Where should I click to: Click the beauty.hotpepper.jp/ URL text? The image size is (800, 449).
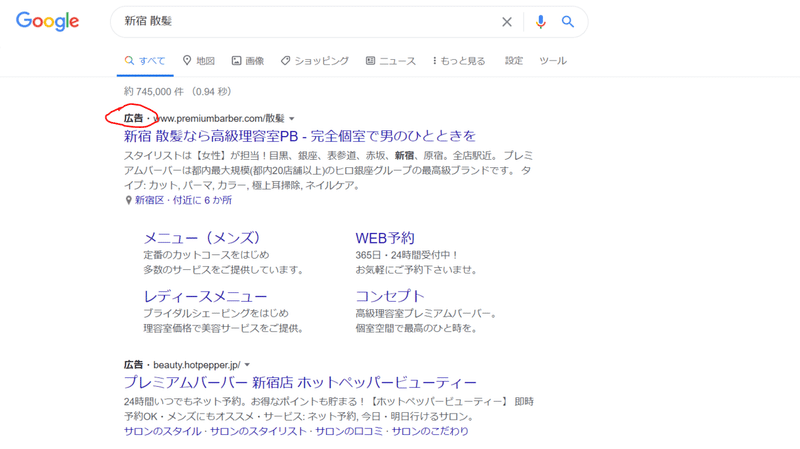click(x=197, y=365)
